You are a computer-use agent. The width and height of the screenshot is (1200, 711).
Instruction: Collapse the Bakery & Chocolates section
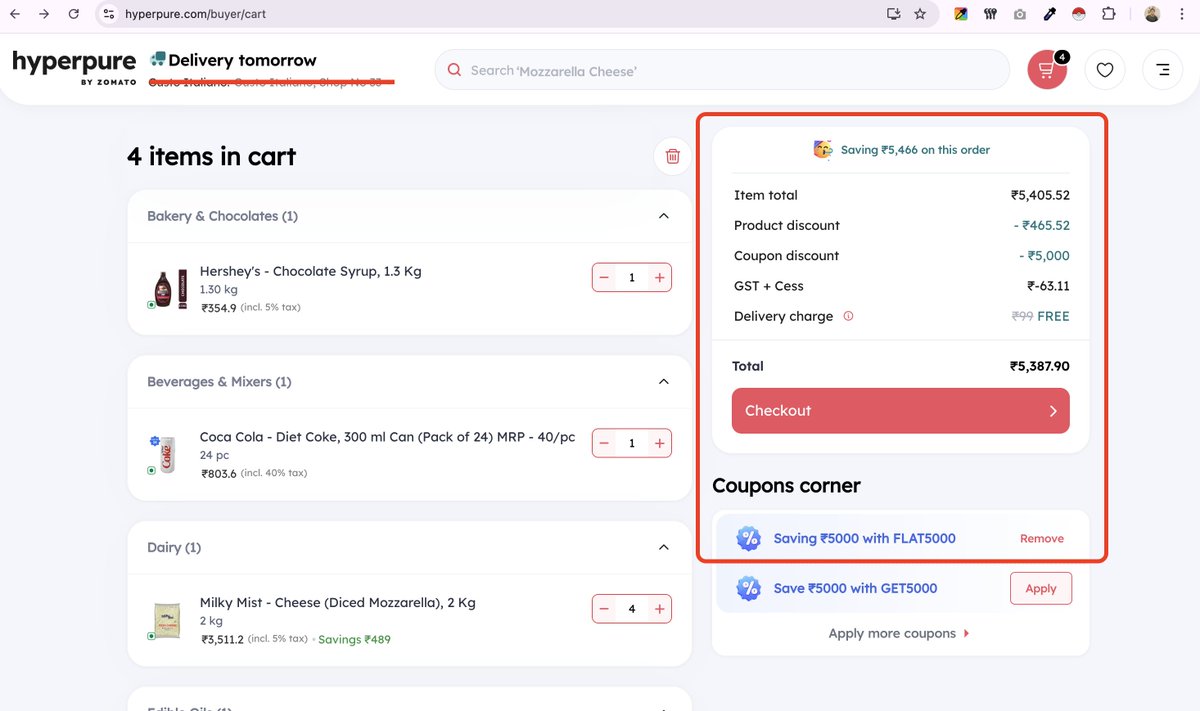(x=663, y=216)
